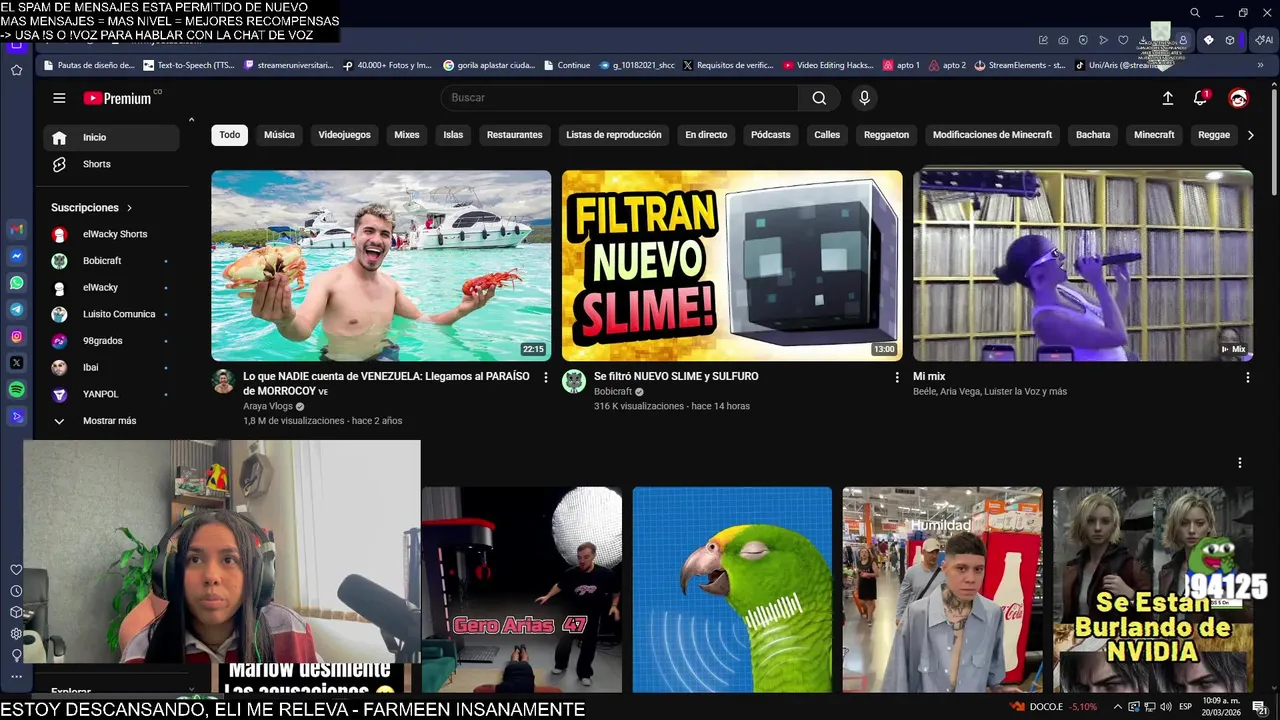Collapse sidebar with the up caret

(x=191, y=121)
